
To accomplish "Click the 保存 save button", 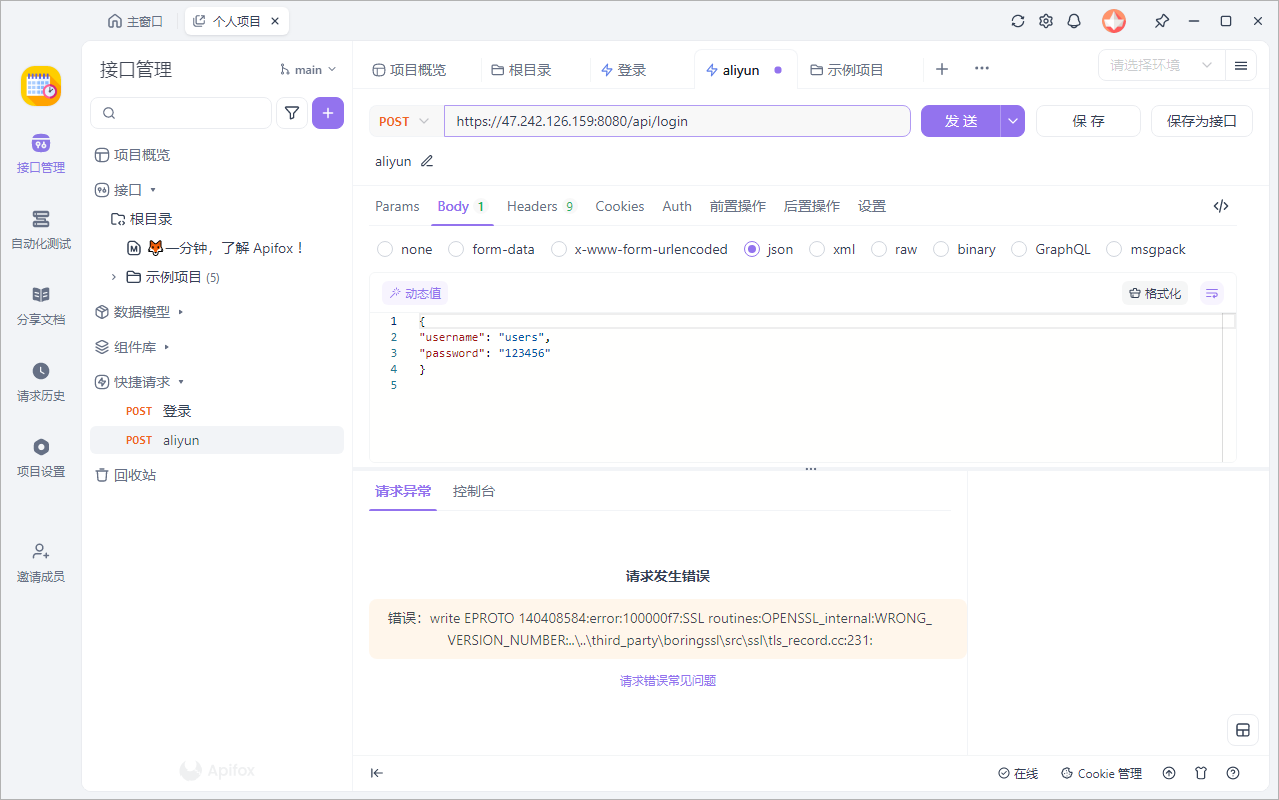I will pyautogui.click(x=1088, y=121).
